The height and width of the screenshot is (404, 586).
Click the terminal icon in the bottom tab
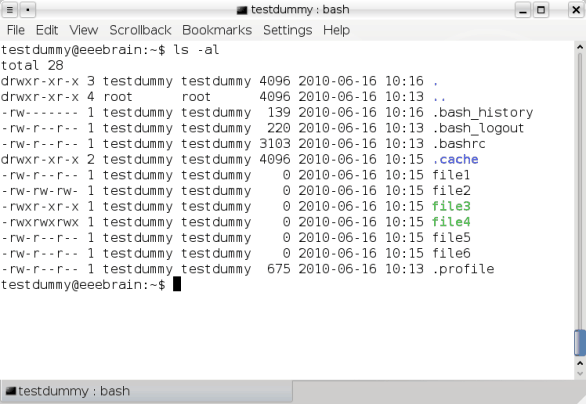coord(11,391)
